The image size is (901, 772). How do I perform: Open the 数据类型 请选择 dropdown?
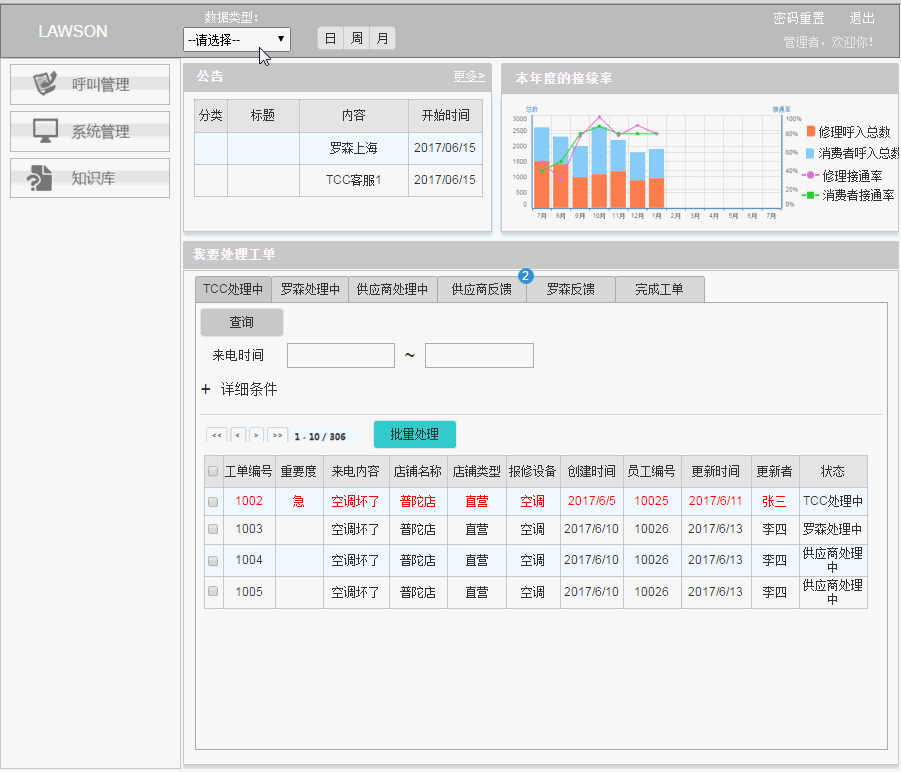[237, 40]
